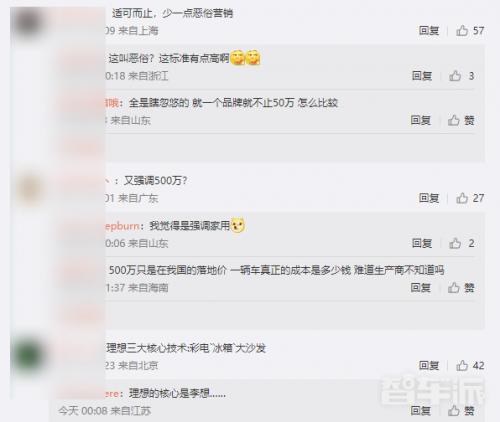Reply to 我觉得是强调家用 comment
Screen dimensions: 500x422
422,243
